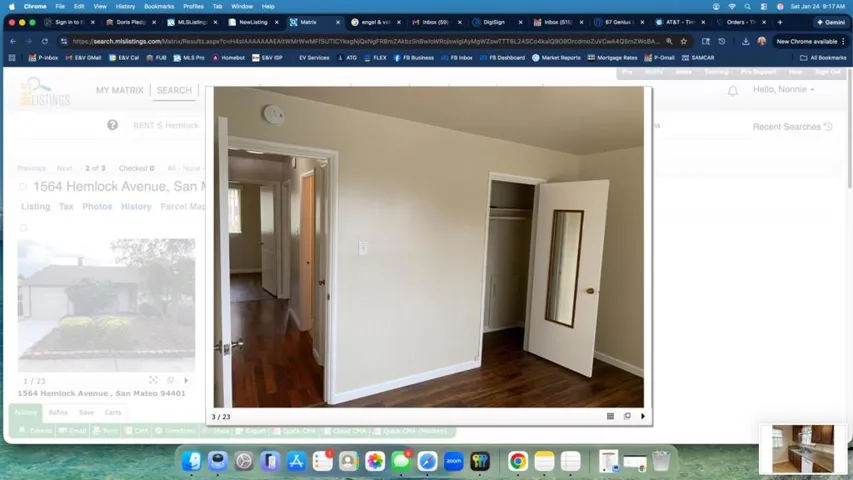Click the enlarge photo icon in viewer
The height and width of the screenshot is (480, 853).
click(x=627, y=416)
